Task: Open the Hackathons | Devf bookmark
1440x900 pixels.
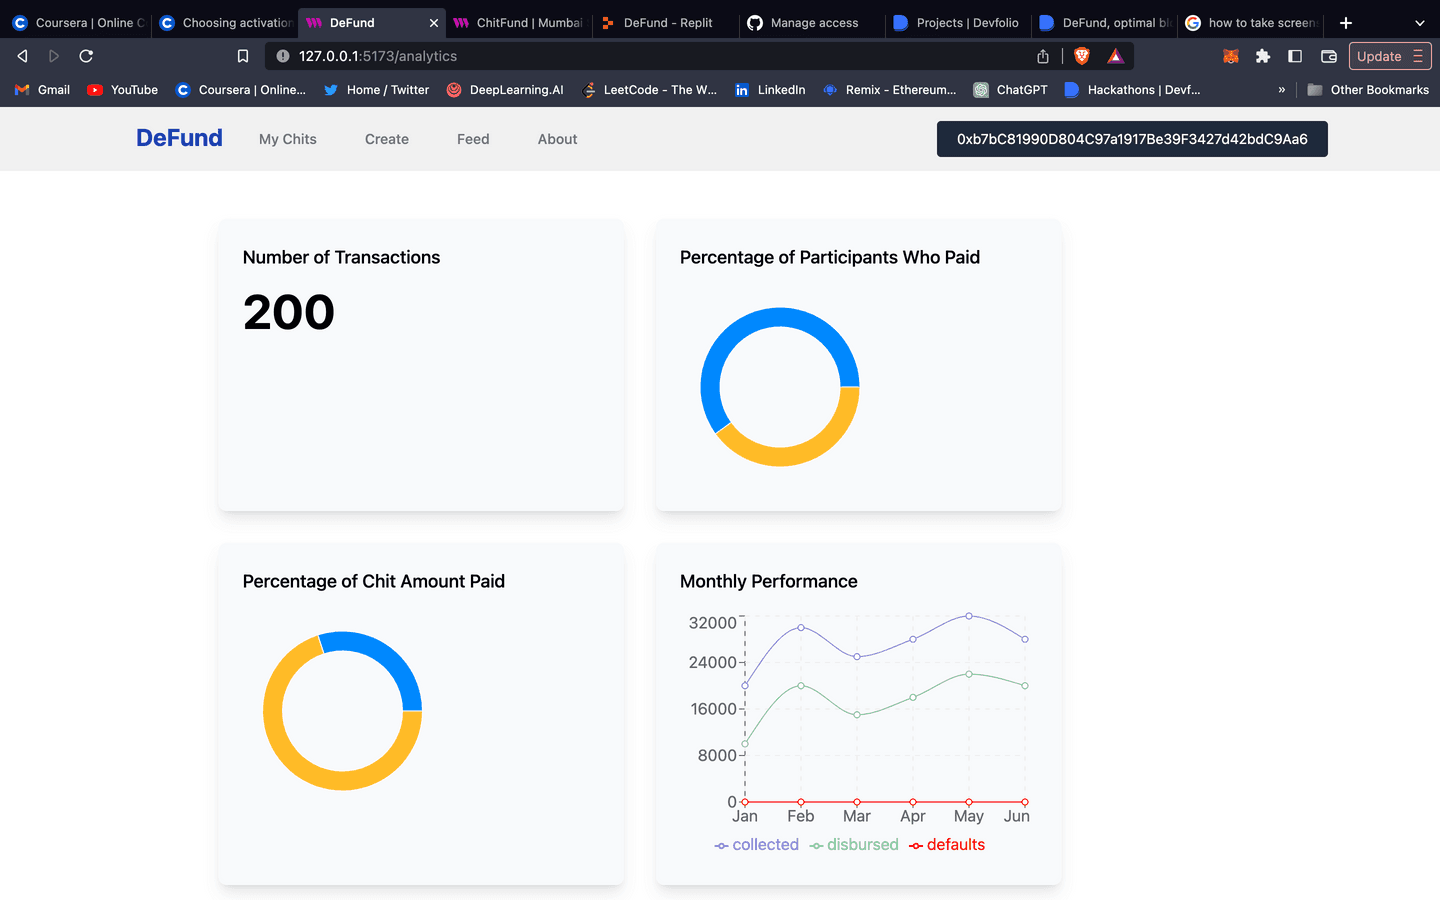Action: 1132,90
